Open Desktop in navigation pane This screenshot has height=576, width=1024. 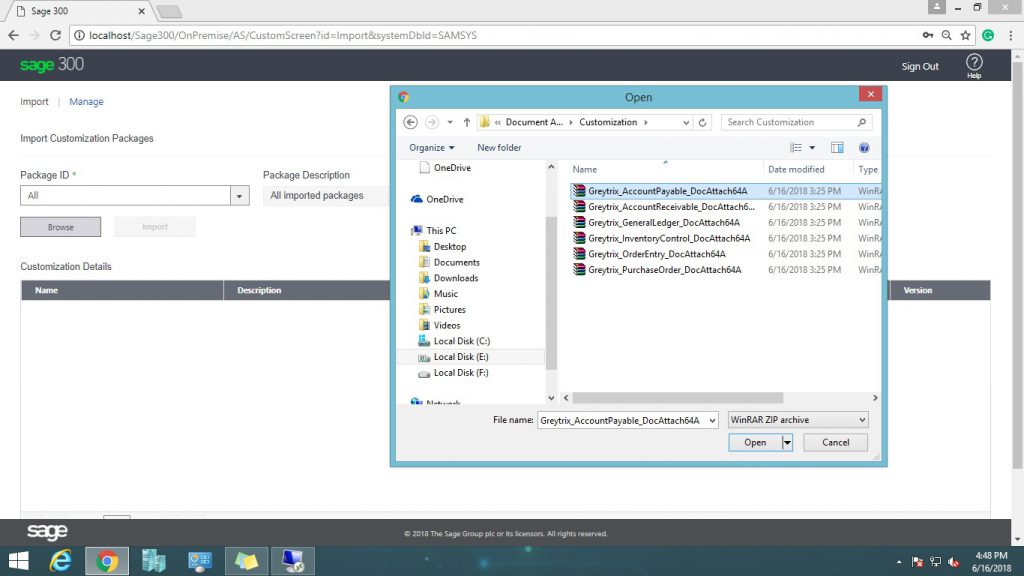point(449,247)
